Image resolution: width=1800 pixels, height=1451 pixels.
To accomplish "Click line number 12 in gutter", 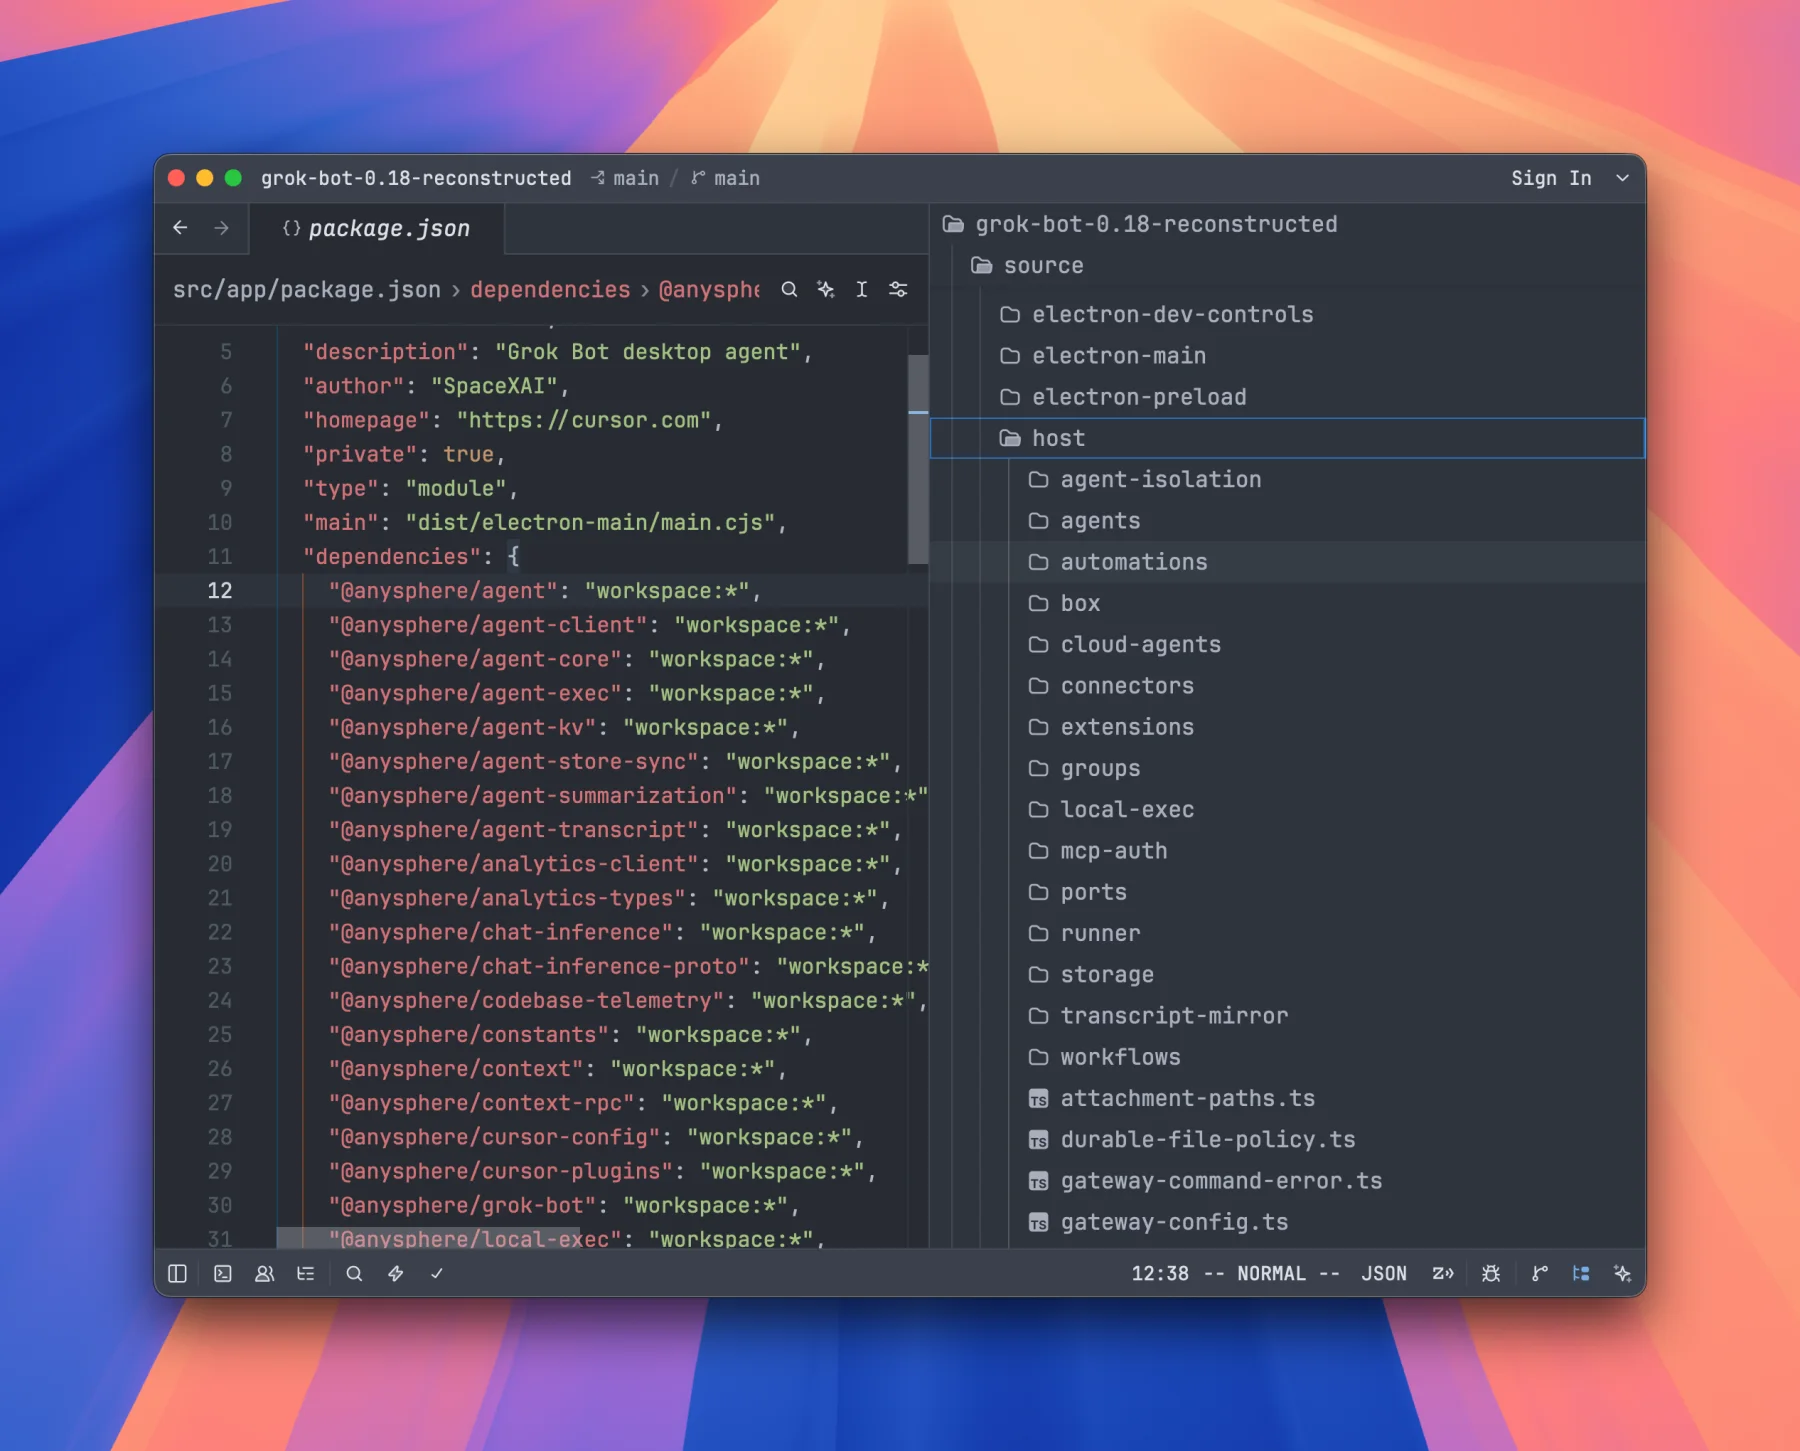I will pos(220,590).
